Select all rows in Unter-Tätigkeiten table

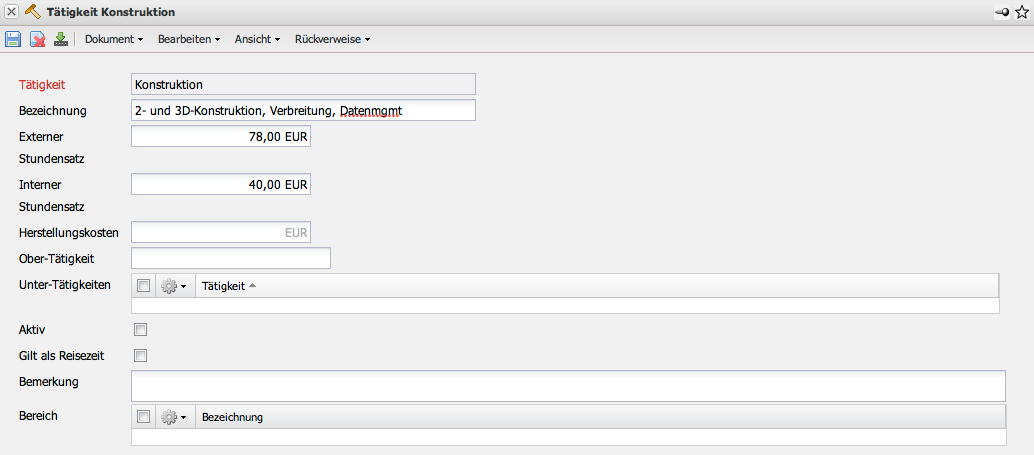[144, 286]
